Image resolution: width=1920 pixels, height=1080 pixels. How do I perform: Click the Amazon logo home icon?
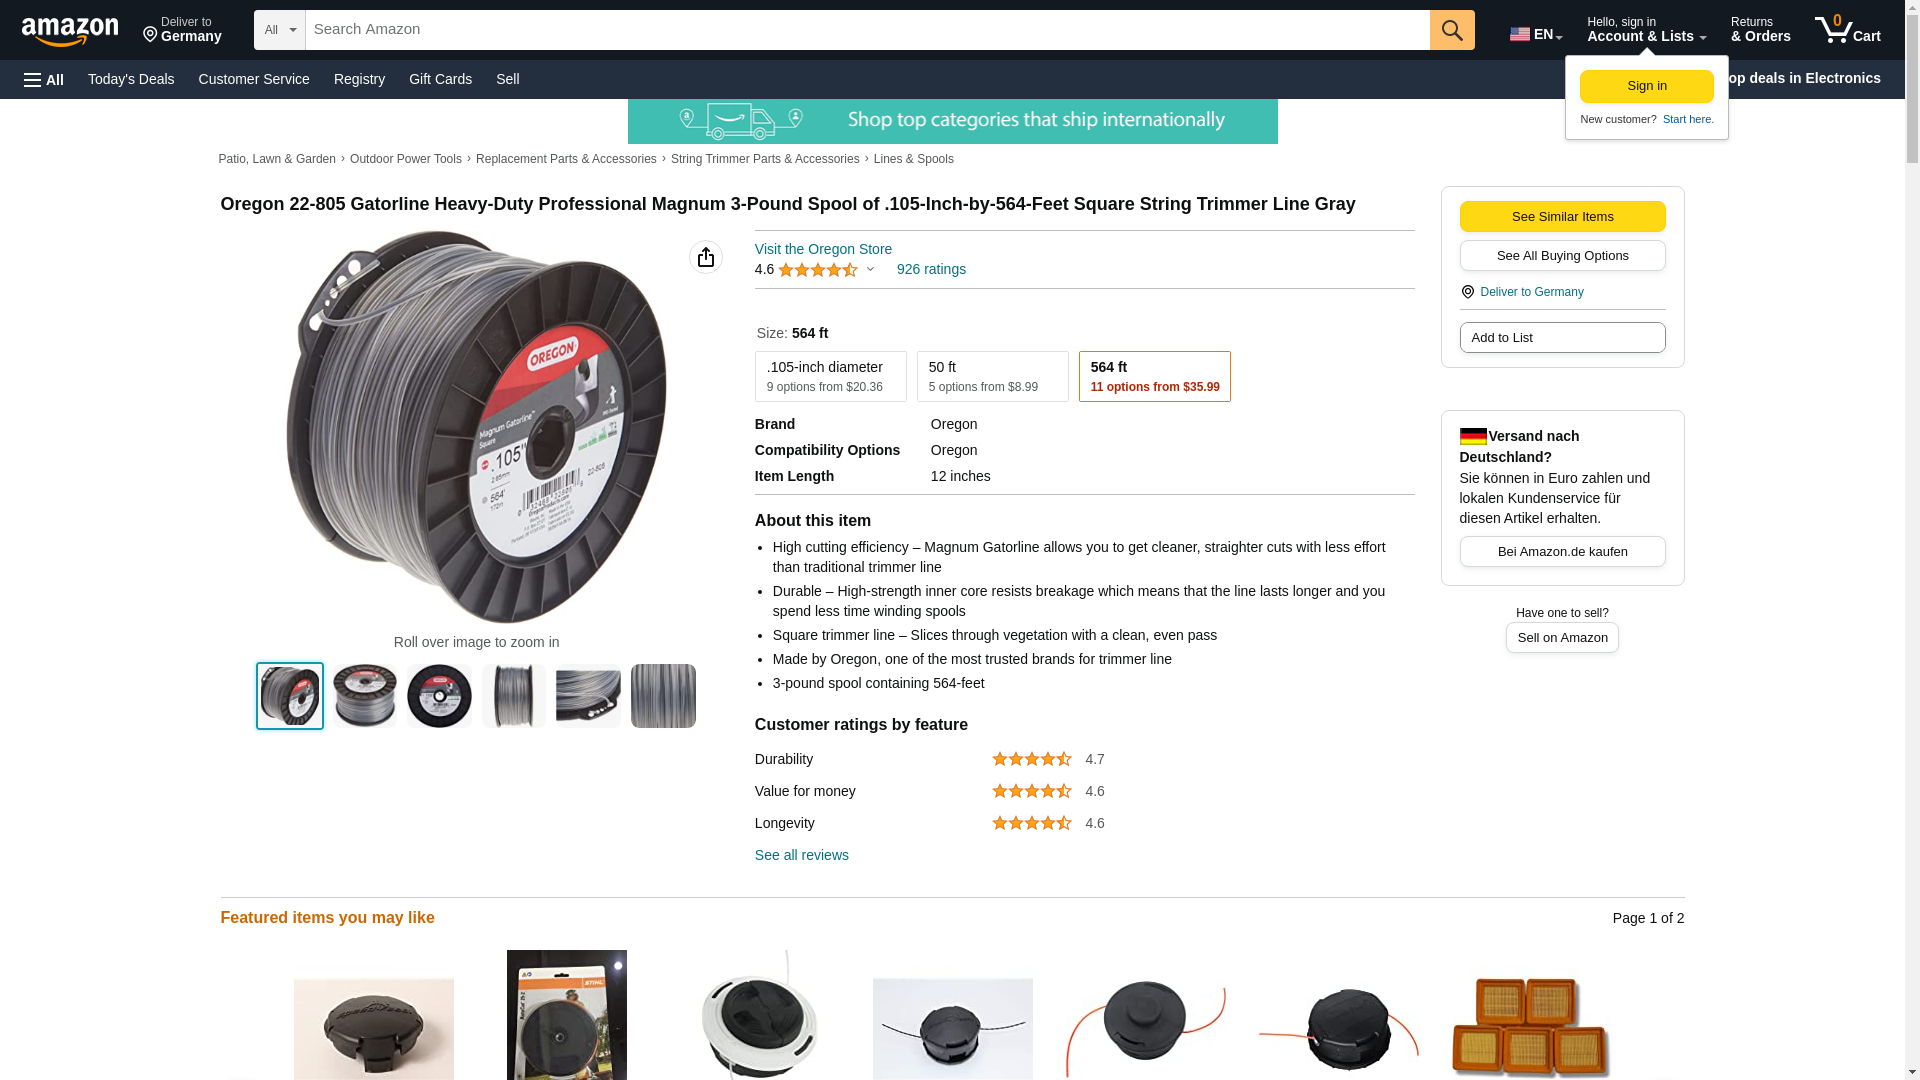(x=70, y=31)
